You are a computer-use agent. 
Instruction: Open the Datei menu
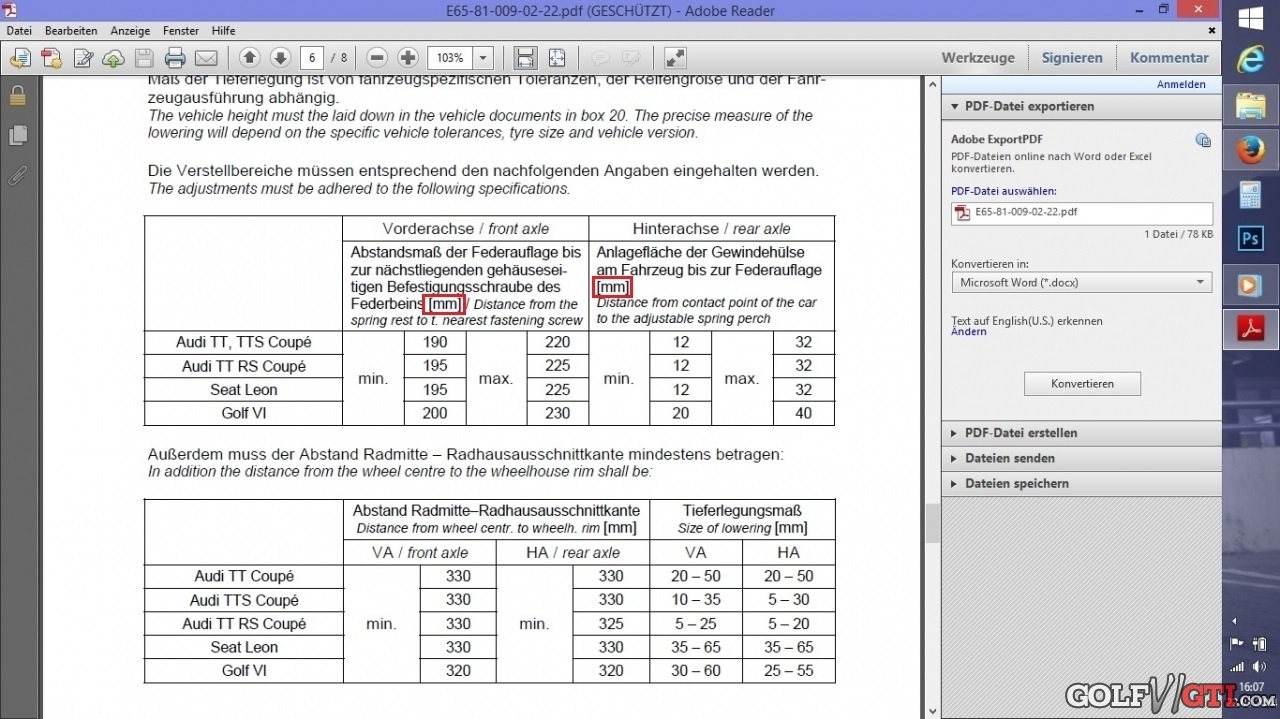(x=19, y=31)
